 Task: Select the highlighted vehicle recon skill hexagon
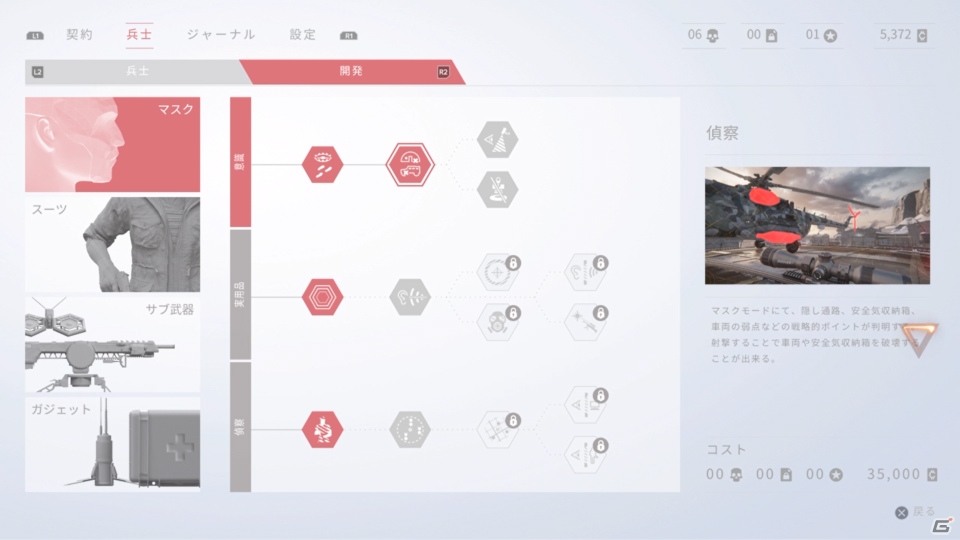(x=410, y=164)
